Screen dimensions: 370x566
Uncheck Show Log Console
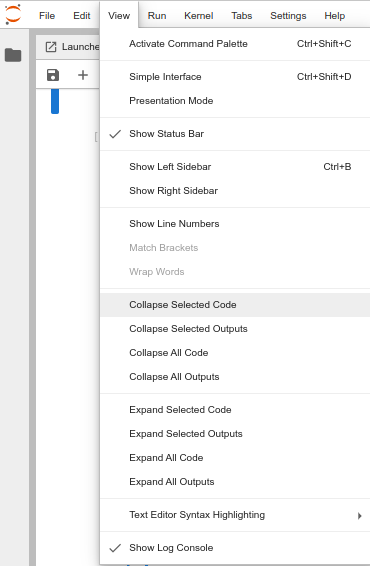(x=235, y=548)
